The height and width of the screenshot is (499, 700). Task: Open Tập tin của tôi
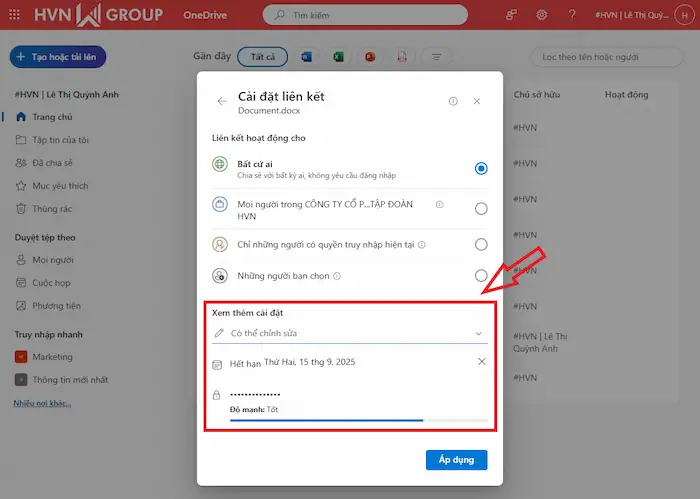click(60, 140)
